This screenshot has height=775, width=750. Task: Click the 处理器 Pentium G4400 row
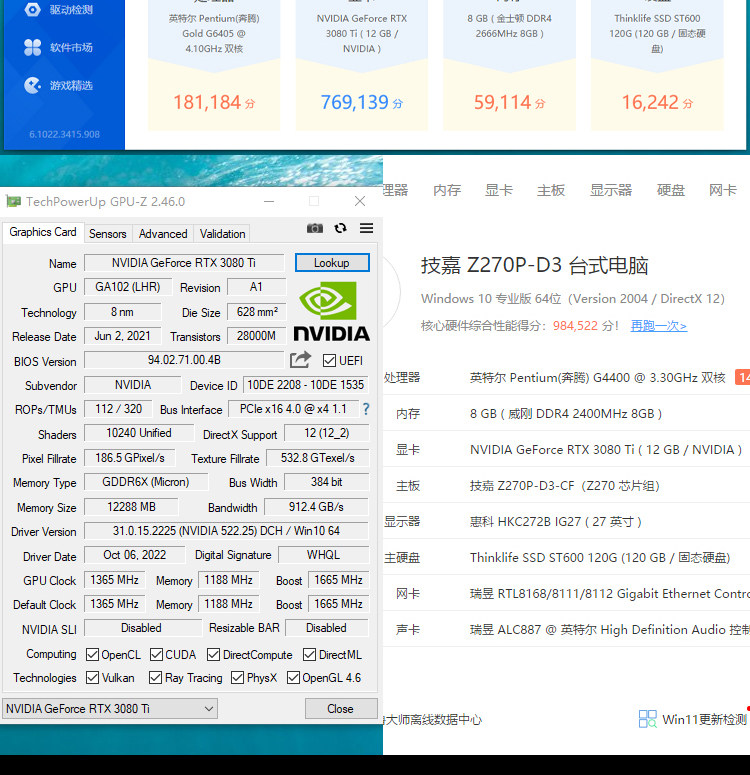(x=567, y=378)
